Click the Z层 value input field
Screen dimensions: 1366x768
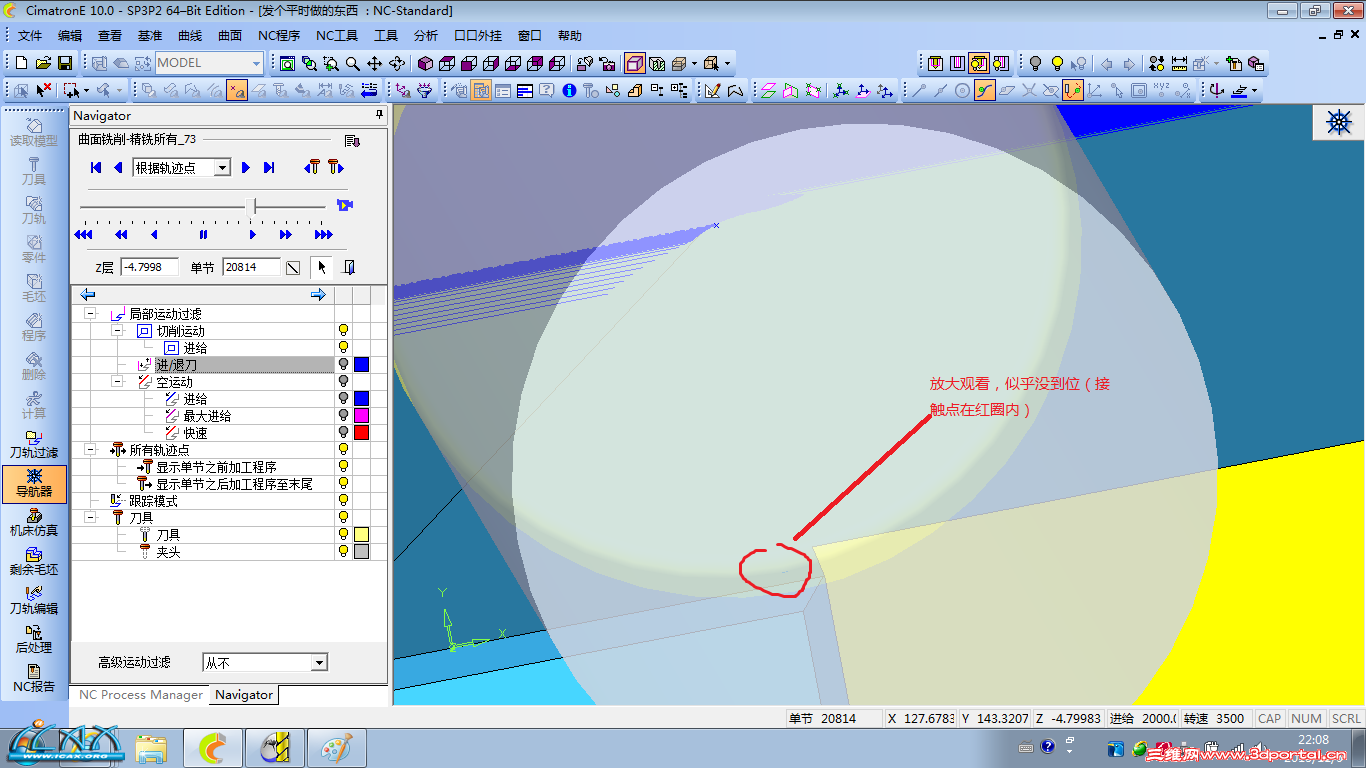click(x=149, y=267)
